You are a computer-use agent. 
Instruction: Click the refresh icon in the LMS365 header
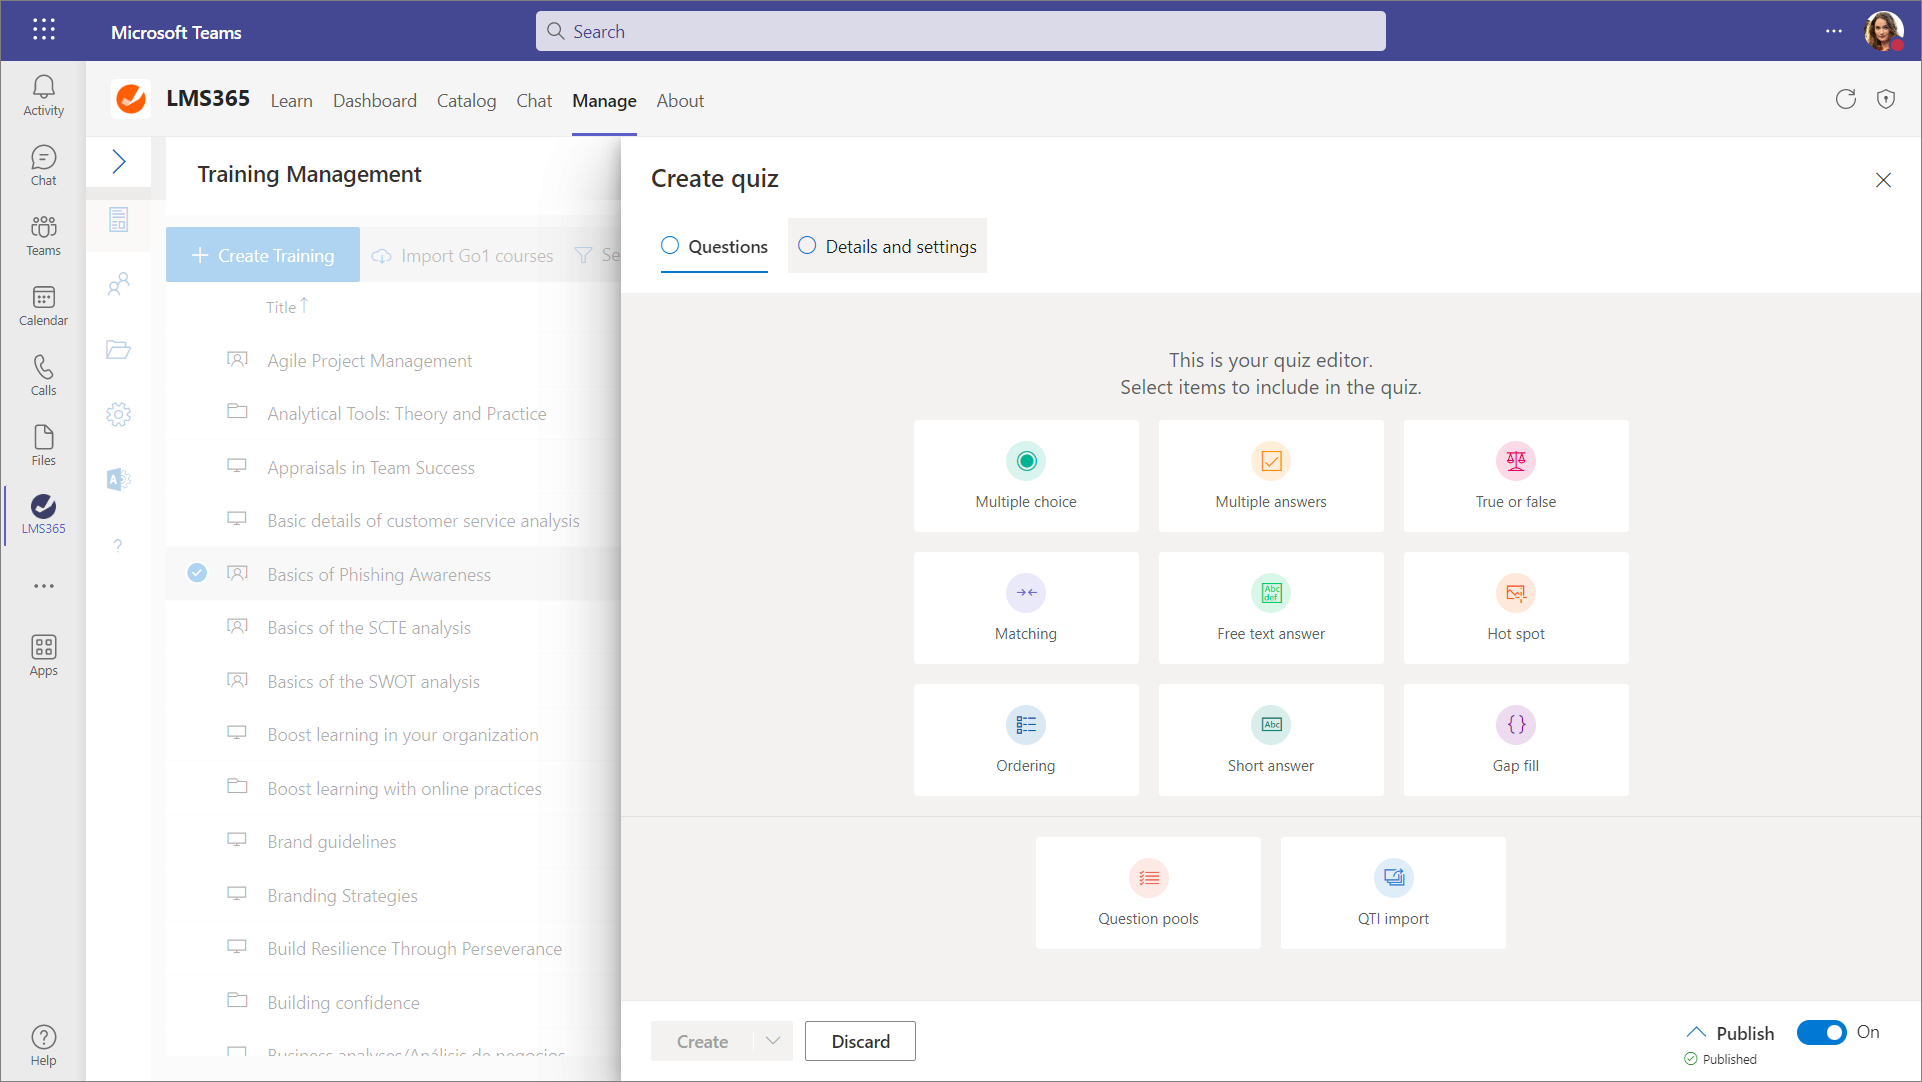pos(1845,99)
